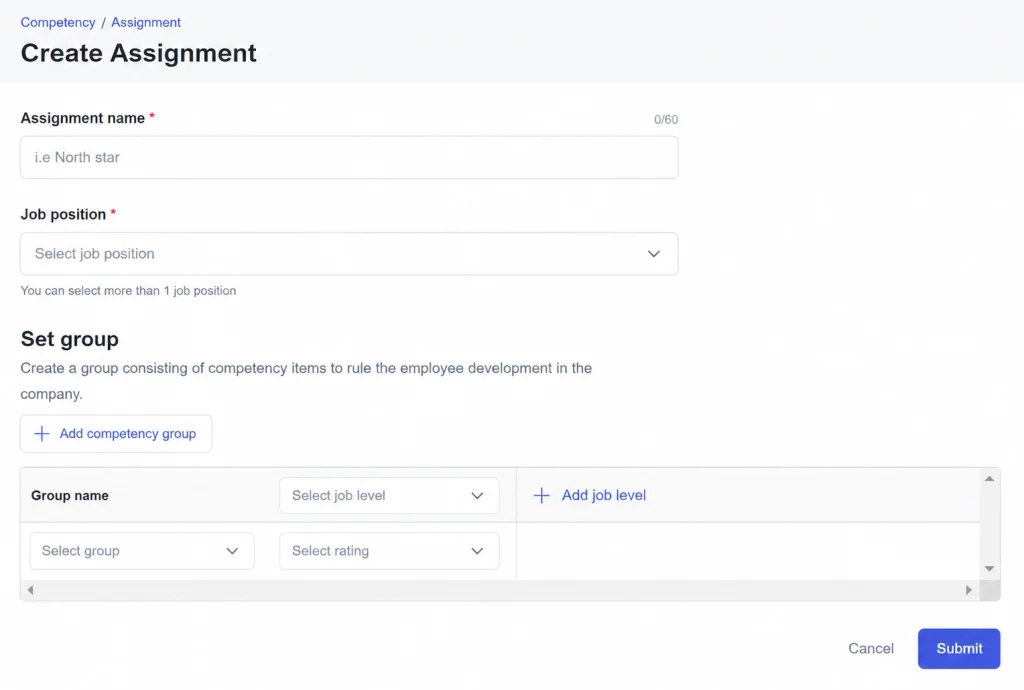Image resolution: width=1024 pixels, height=690 pixels.
Task: Focus the Assignment name input field
Action: click(349, 157)
